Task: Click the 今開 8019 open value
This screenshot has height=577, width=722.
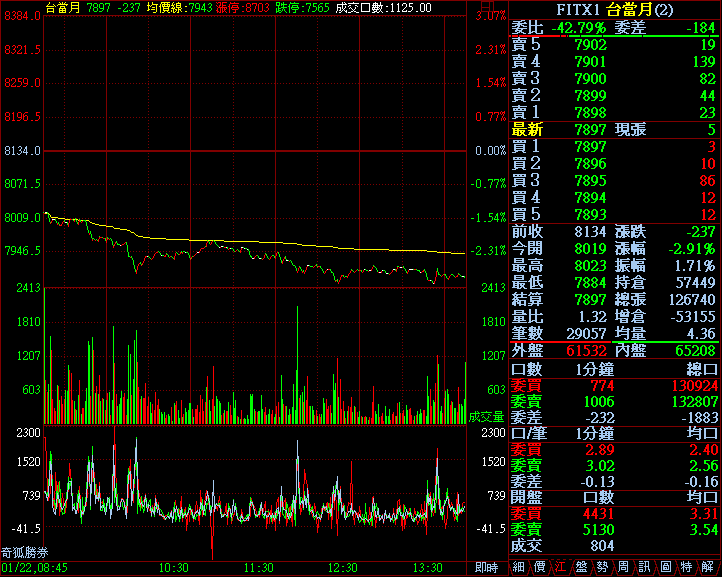Action: click(591, 249)
